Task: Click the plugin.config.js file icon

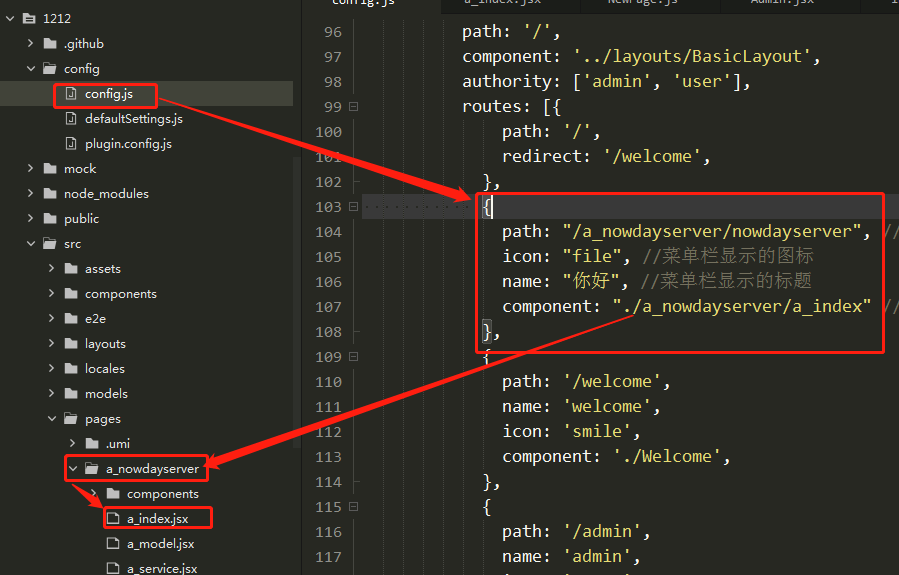Action: point(71,143)
